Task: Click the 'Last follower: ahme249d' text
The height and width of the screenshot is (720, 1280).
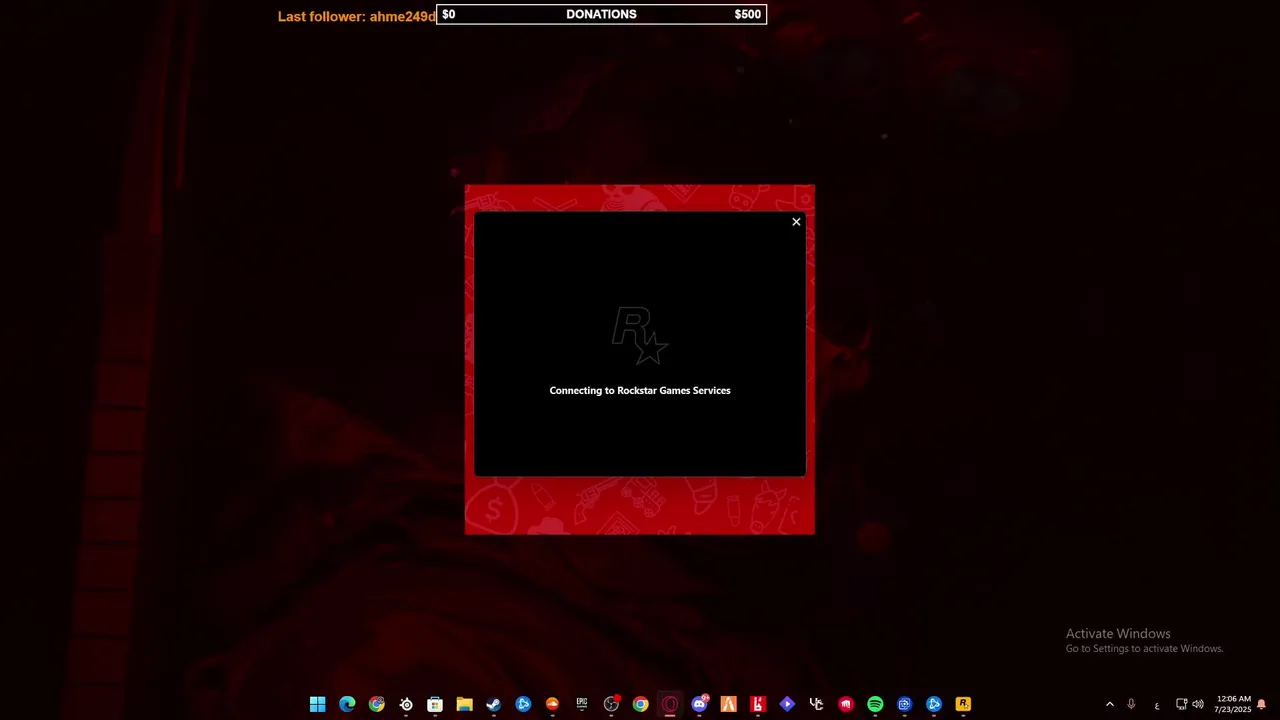Action: (x=357, y=16)
